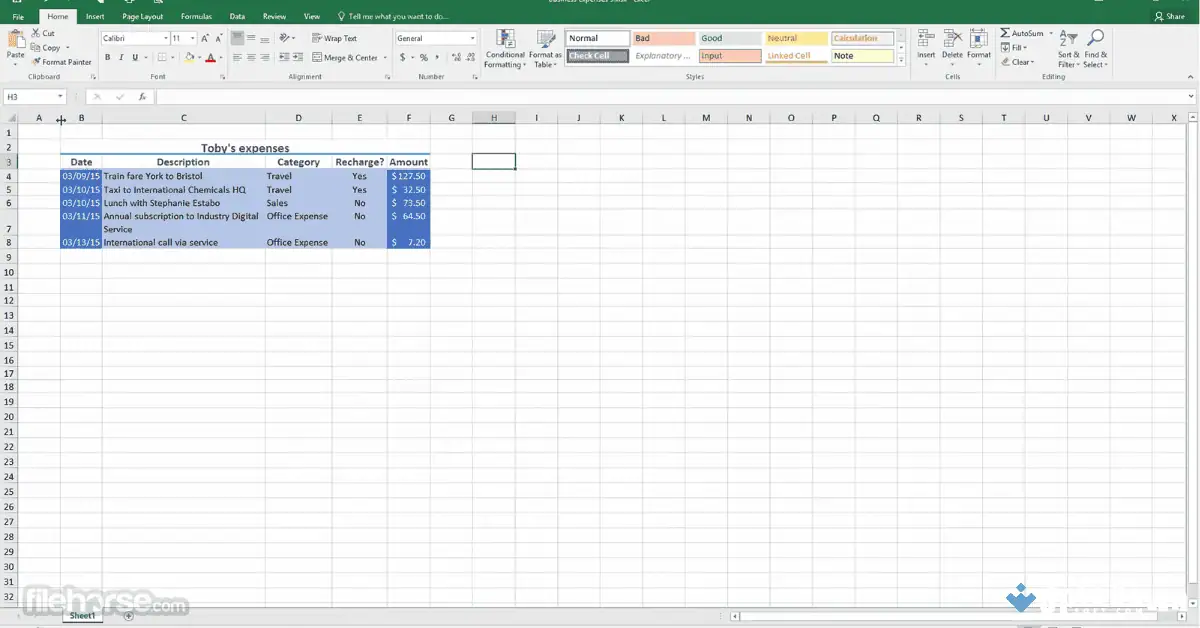Select the Sheet1 tab
The image size is (1200, 628).
tap(81, 615)
